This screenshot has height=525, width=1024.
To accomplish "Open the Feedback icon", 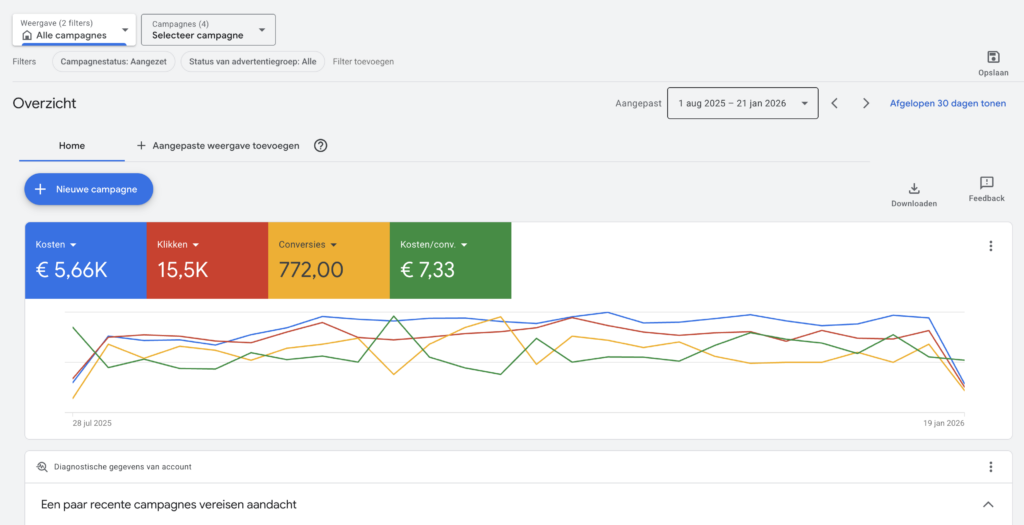I will coord(986,183).
